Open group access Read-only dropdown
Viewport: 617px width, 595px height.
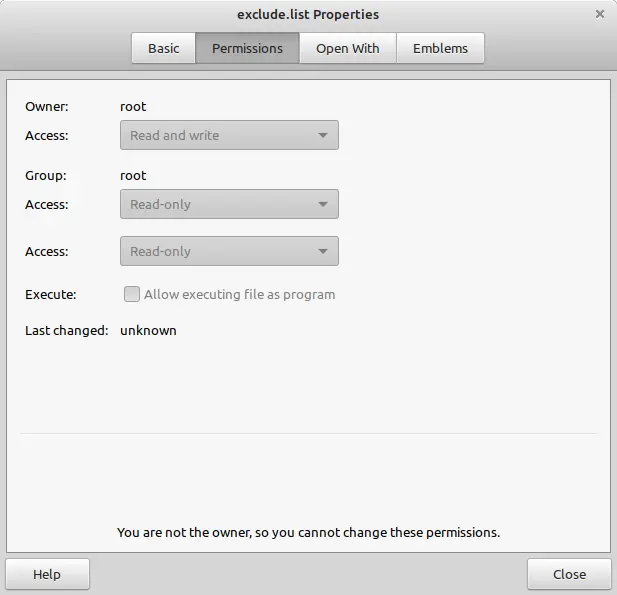pos(229,204)
